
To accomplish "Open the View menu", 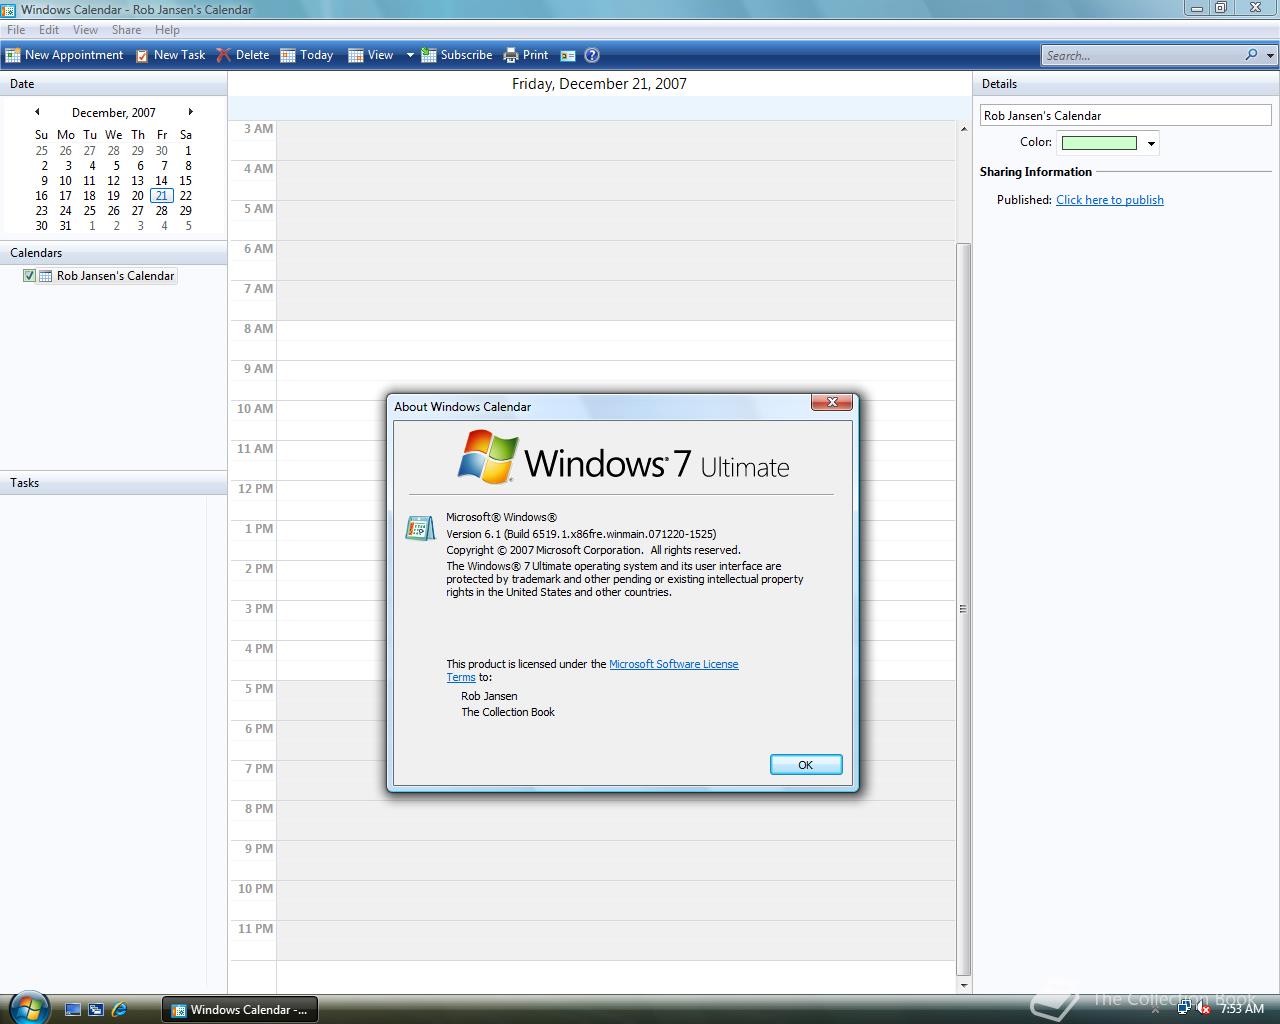I will (85, 30).
